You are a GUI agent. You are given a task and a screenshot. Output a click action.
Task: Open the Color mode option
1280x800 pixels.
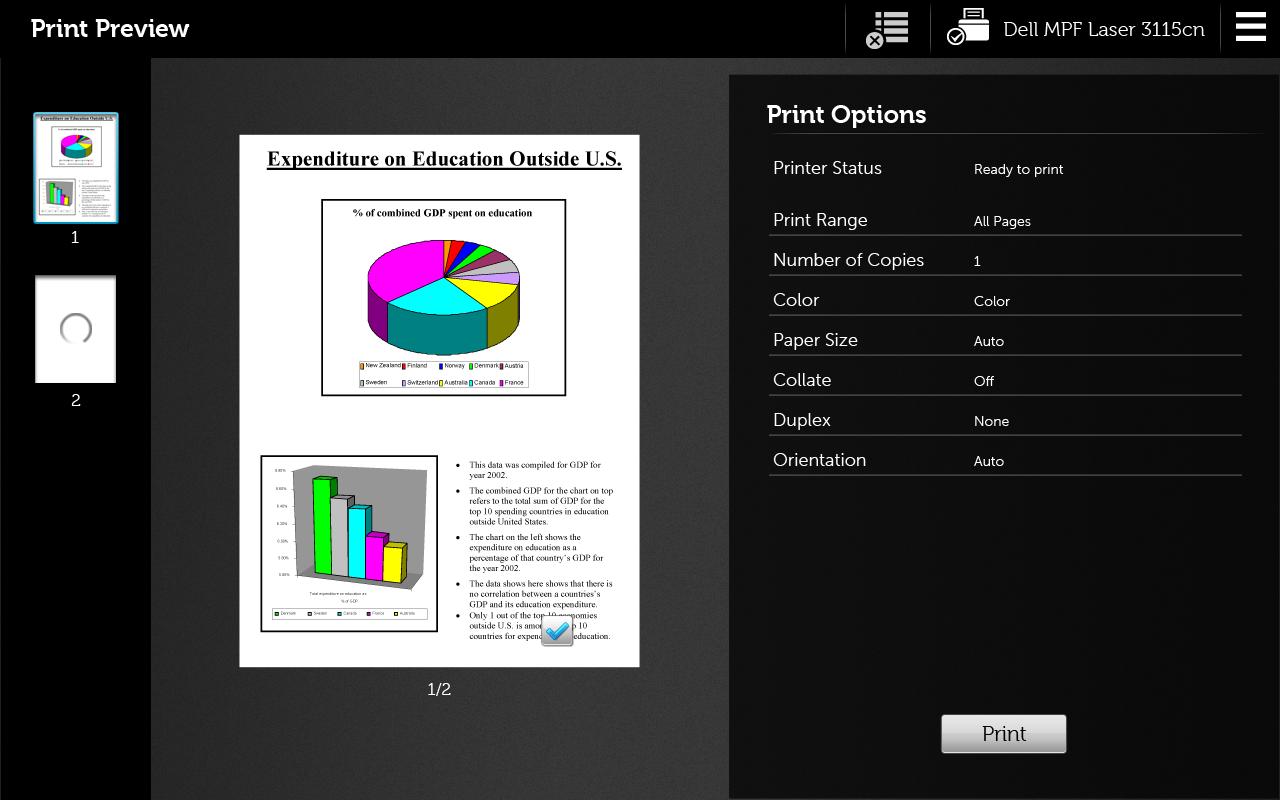(1004, 300)
